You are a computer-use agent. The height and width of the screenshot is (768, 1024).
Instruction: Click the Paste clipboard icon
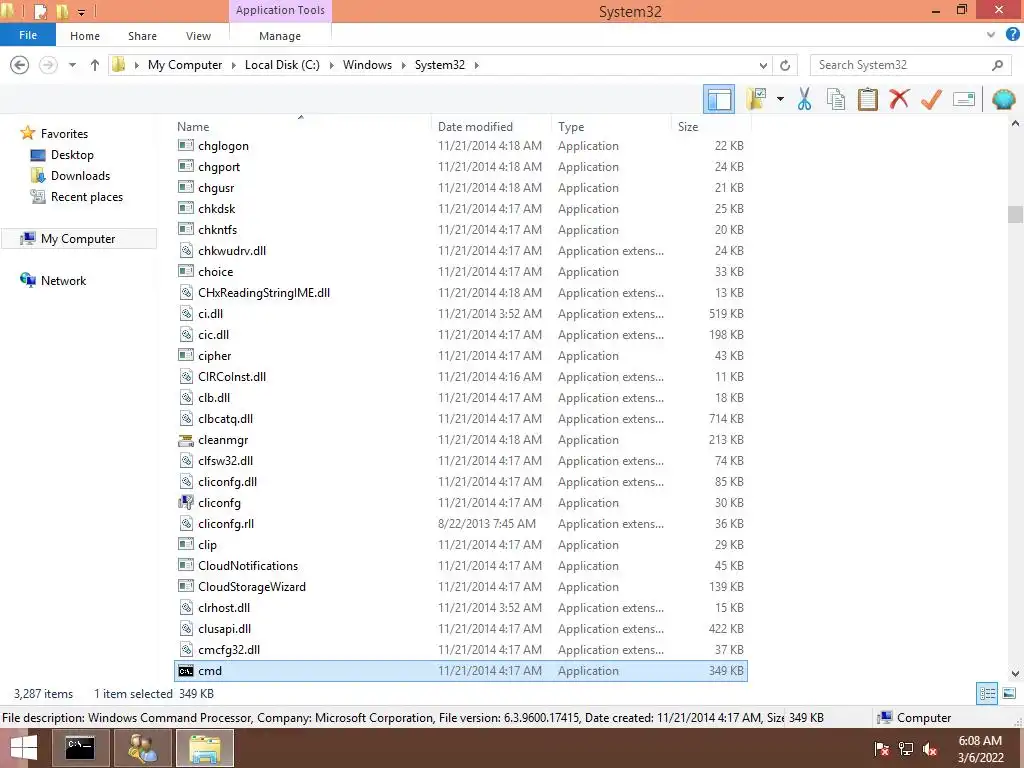(x=867, y=99)
